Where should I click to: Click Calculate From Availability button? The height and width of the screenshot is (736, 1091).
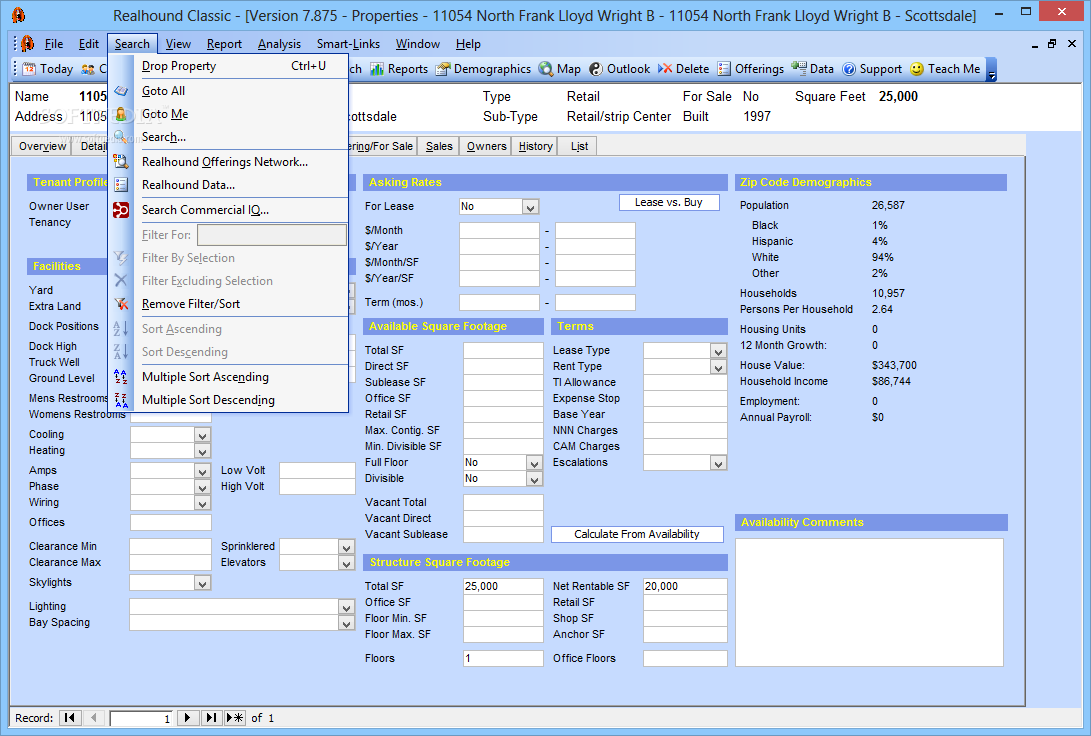[x=637, y=534]
